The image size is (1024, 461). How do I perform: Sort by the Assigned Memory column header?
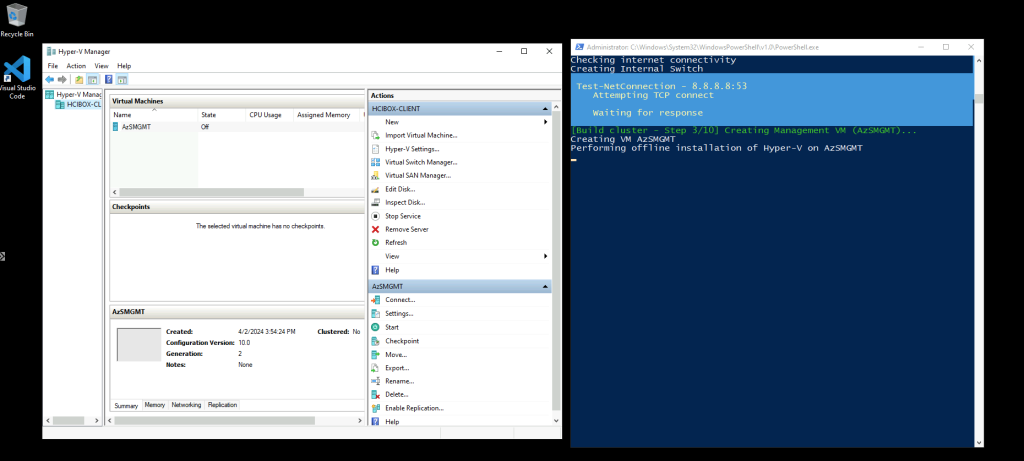(x=326, y=115)
